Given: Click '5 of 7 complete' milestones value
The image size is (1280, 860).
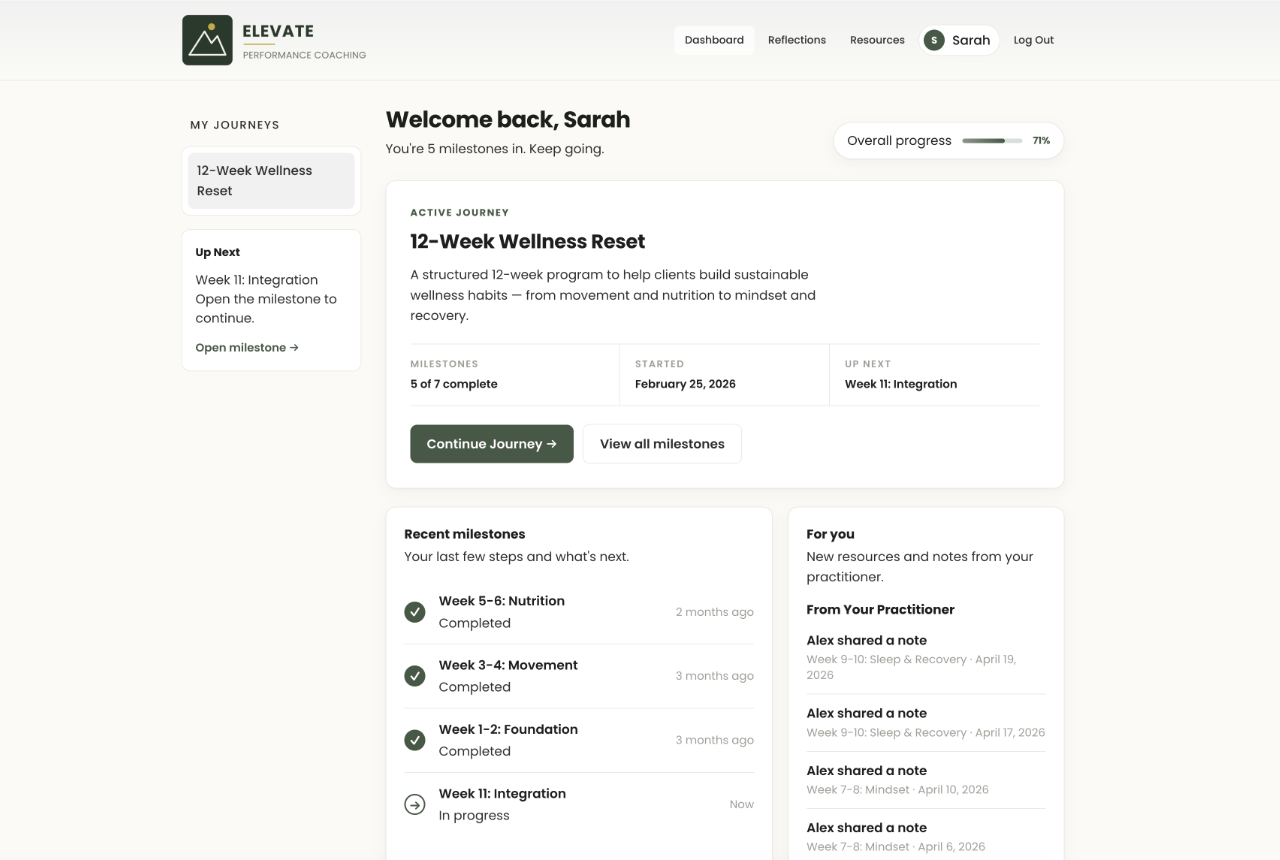Looking at the screenshot, I should (454, 384).
